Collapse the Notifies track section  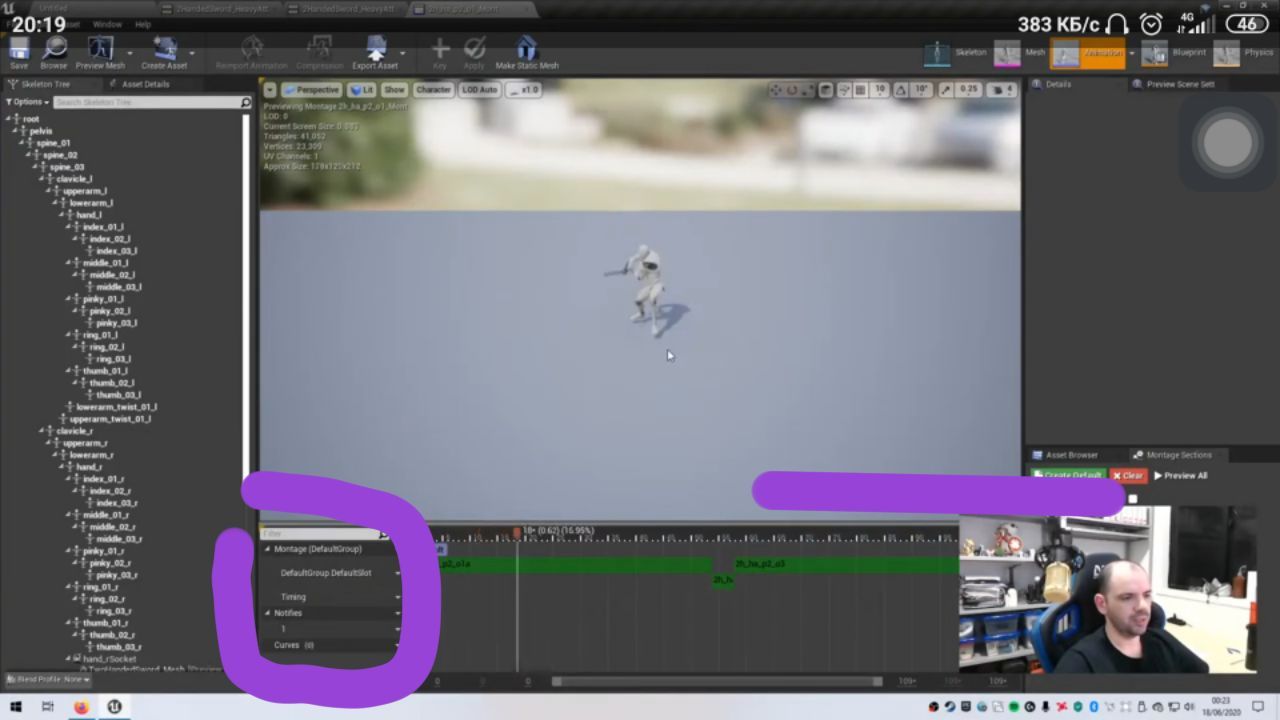pos(268,613)
